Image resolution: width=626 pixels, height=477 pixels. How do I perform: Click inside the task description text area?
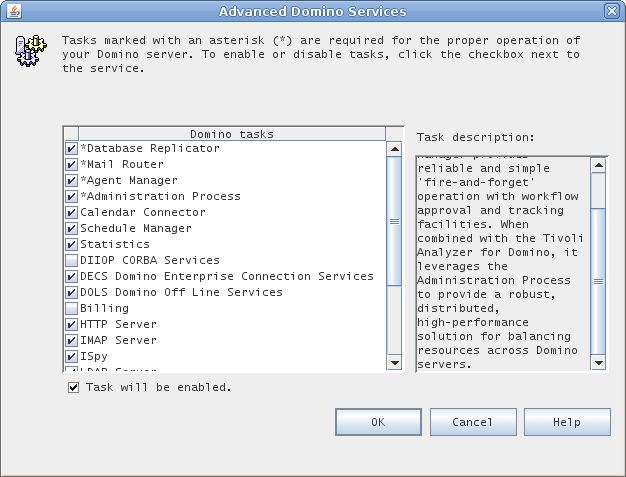click(503, 263)
